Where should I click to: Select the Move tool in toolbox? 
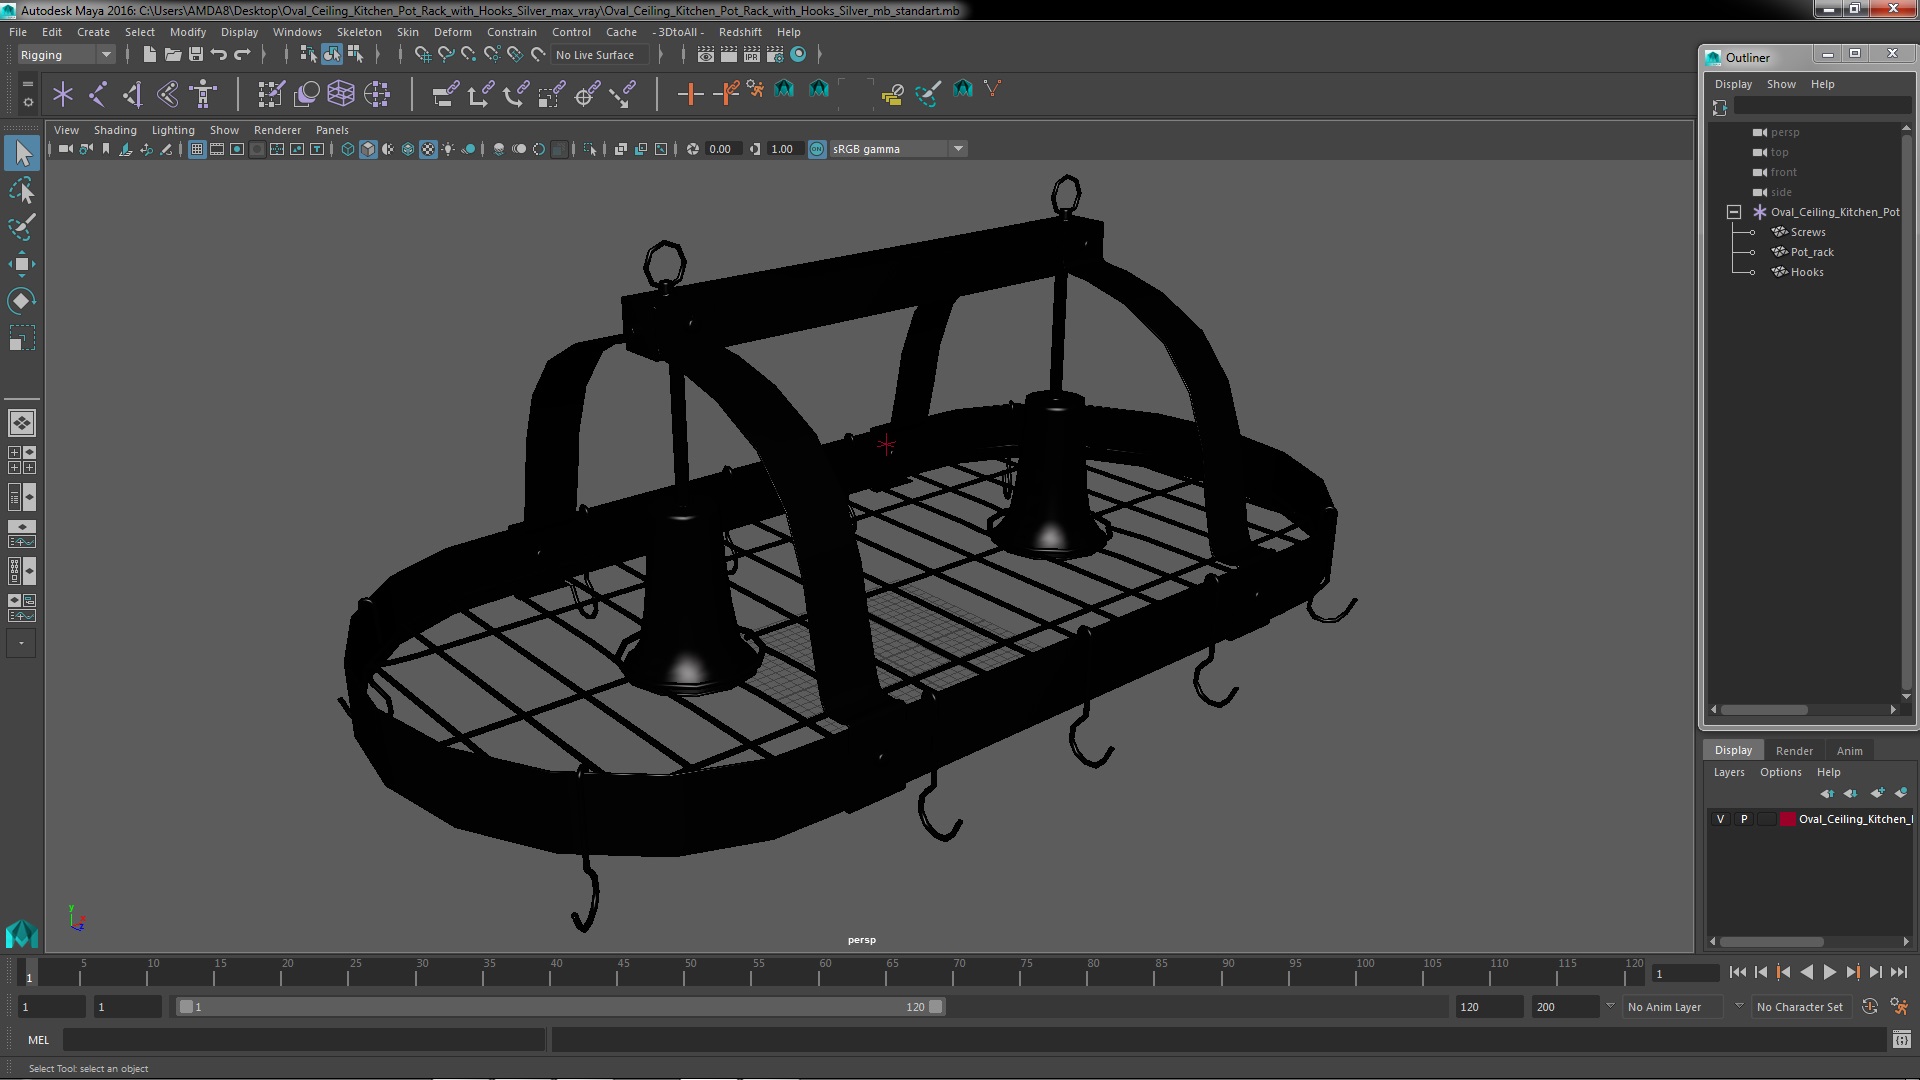[21, 264]
